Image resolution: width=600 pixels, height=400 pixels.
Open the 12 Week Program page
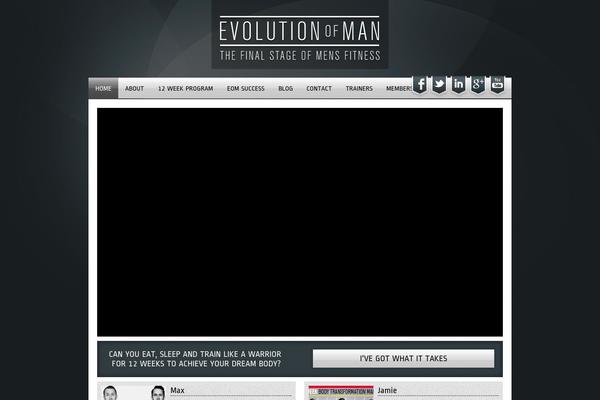pyautogui.click(x=186, y=88)
